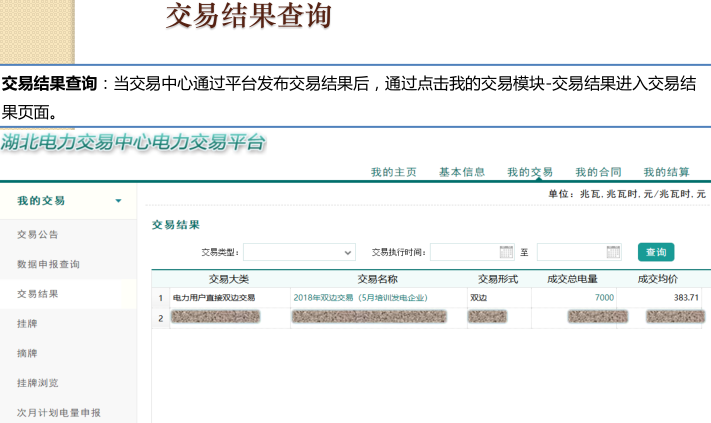Click the 7000 traded volume link
Image resolution: width=711 pixels, height=423 pixels.
[604, 298]
